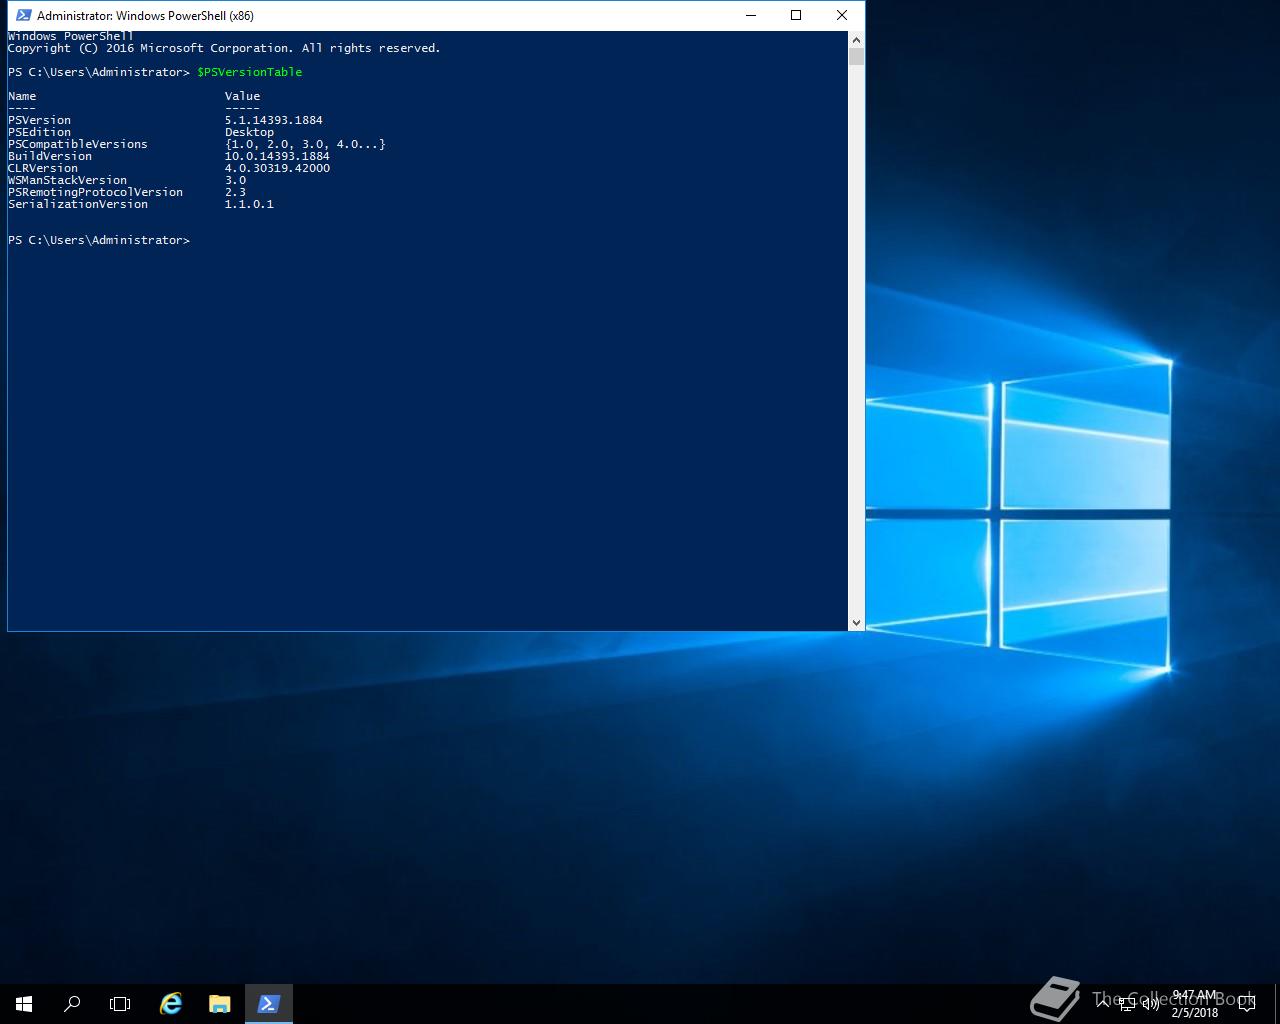Click the BuildVersion row name

pos(50,156)
